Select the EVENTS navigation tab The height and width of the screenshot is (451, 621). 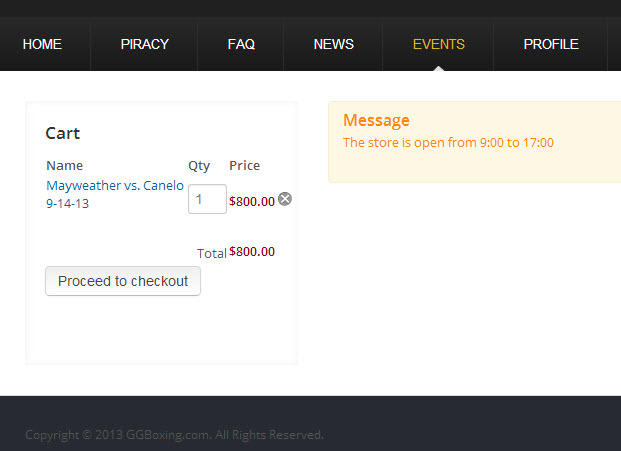pos(438,44)
